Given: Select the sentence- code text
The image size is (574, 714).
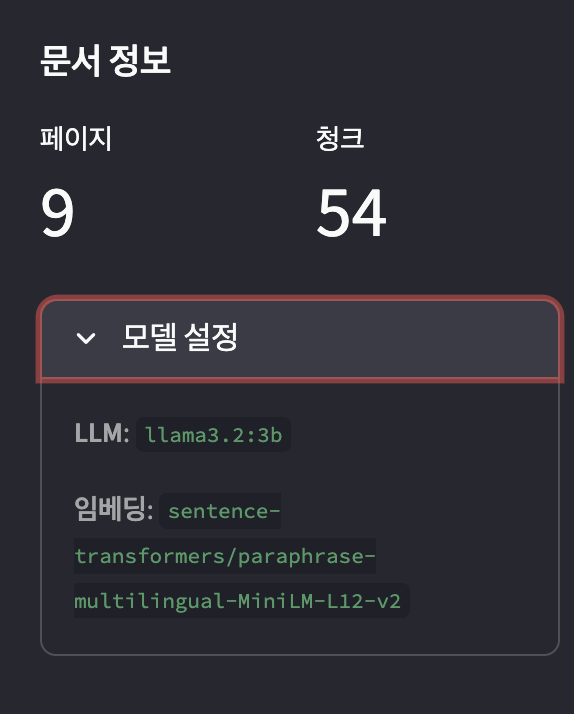Looking at the screenshot, I should 224,511.
